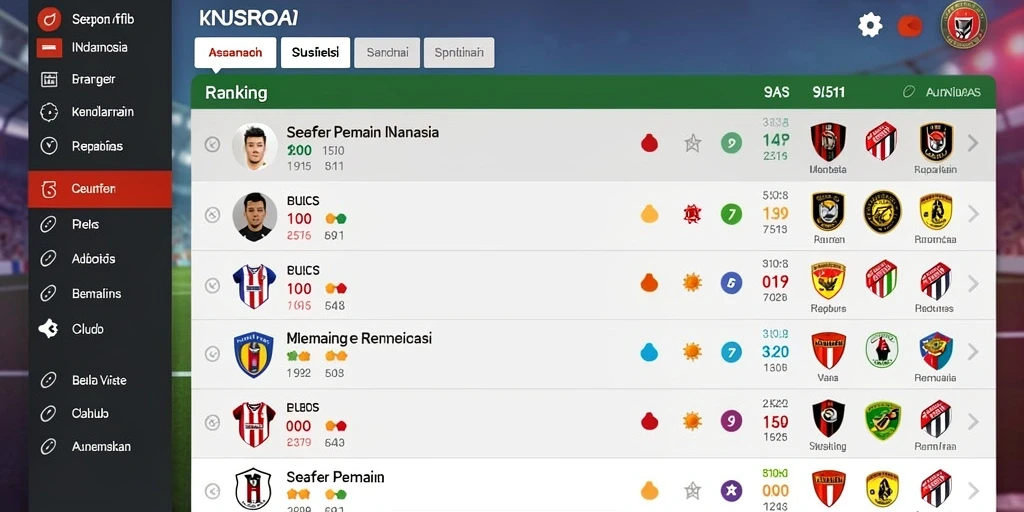
Task: Switch to the Susfielsi tab
Action: tap(315, 53)
